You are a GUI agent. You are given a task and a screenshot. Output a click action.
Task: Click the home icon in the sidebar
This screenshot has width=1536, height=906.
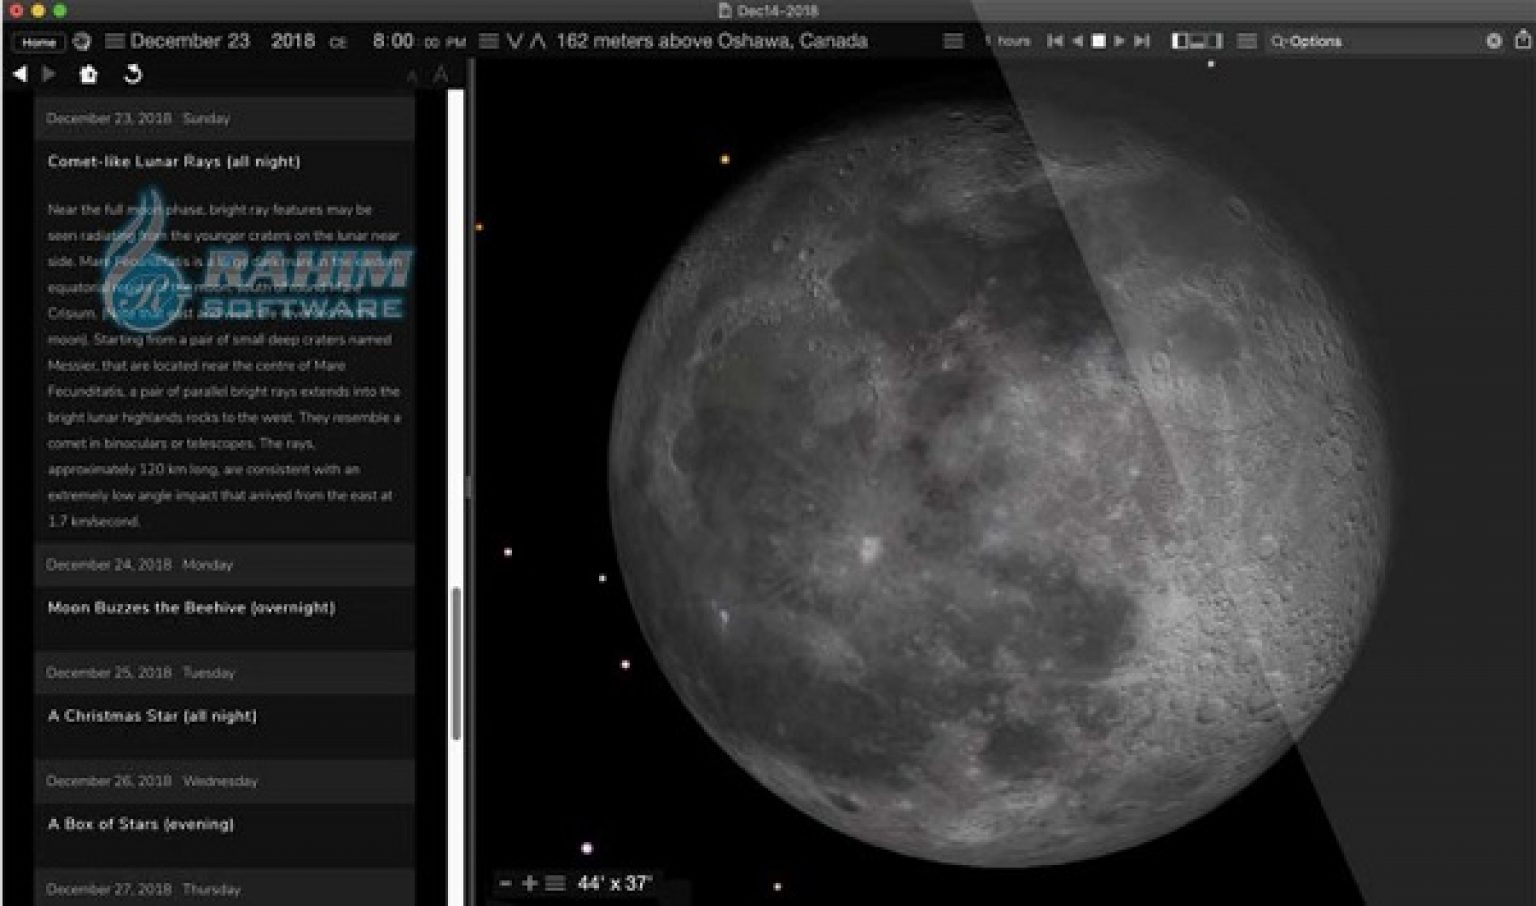point(89,74)
